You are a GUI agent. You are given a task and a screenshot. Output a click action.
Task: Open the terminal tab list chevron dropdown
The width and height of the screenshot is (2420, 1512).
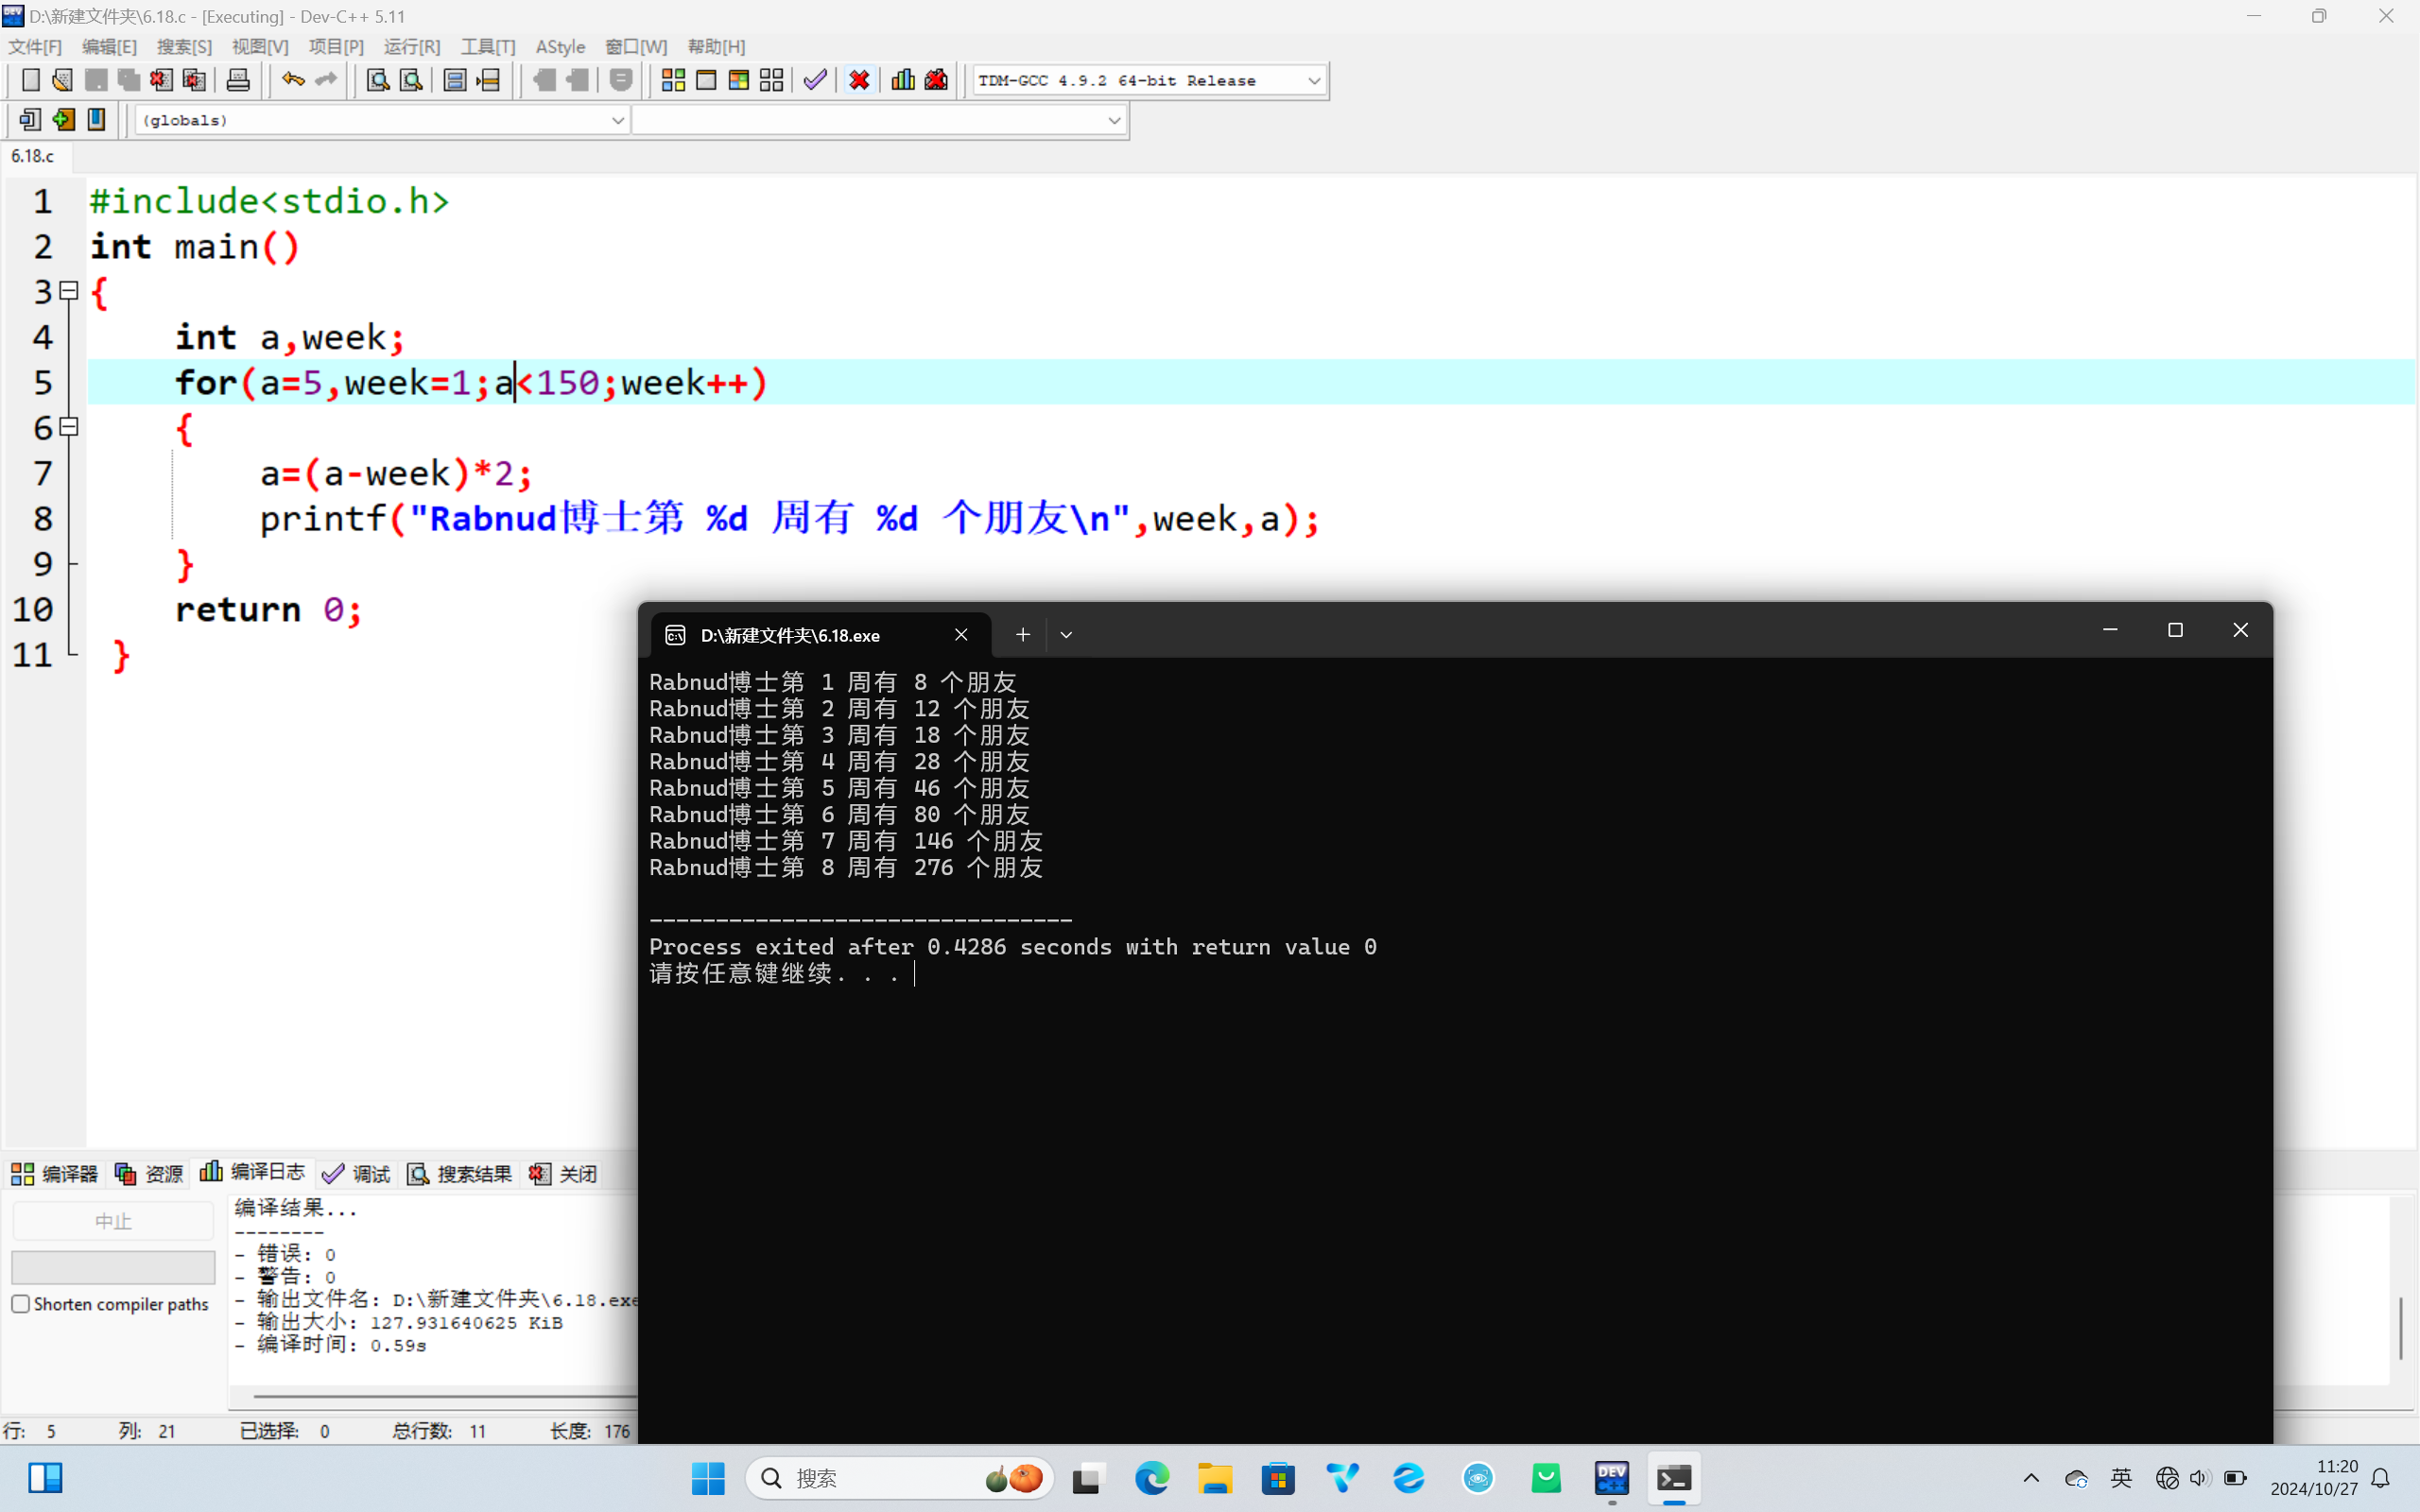tap(1066, 635)
